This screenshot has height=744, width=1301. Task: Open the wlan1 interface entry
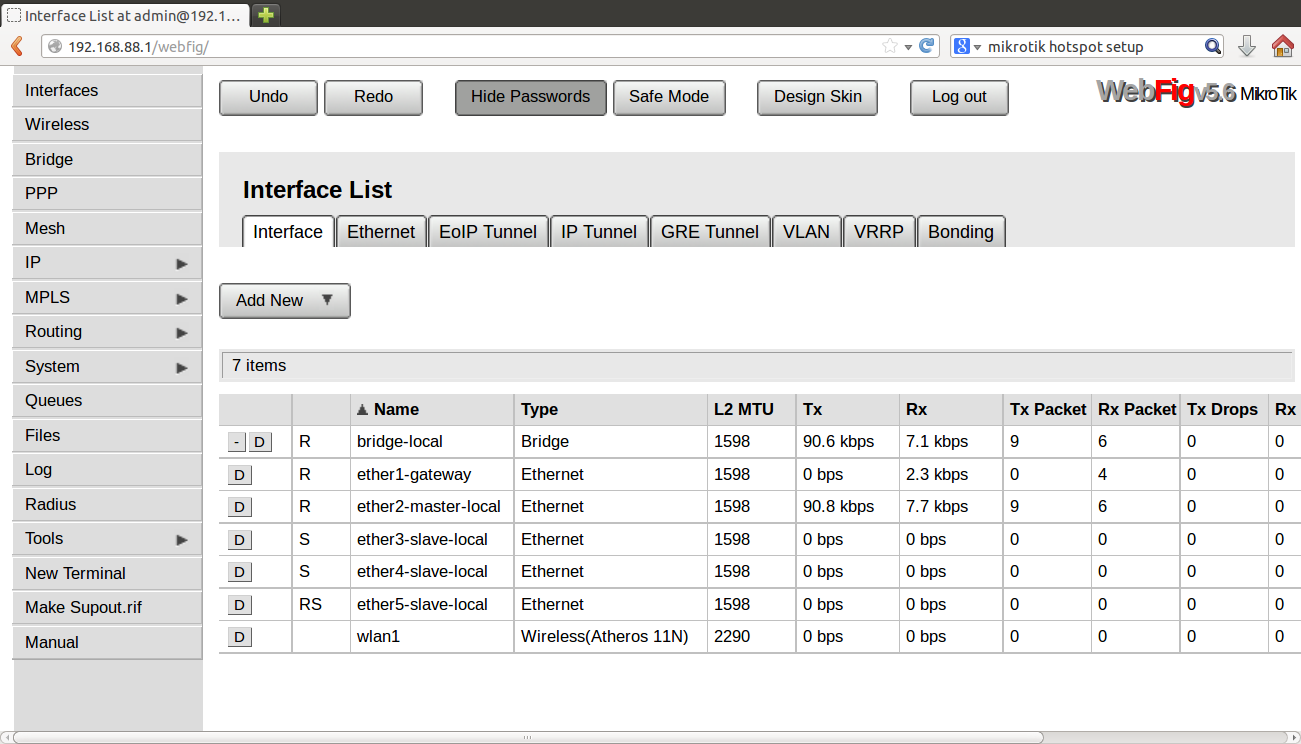[x=378, y=637]
